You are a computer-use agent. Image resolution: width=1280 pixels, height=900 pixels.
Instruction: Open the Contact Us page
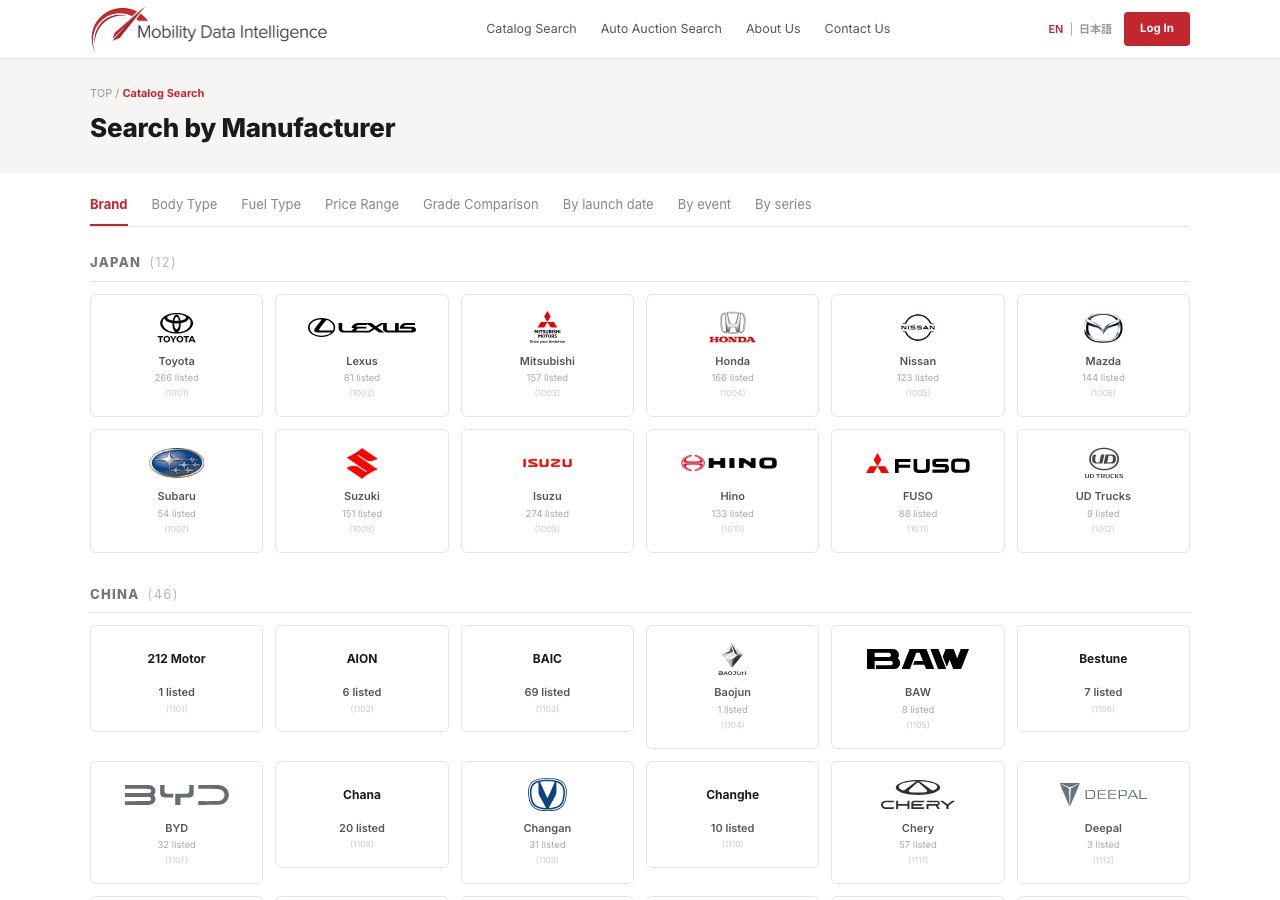coord(857,29)
